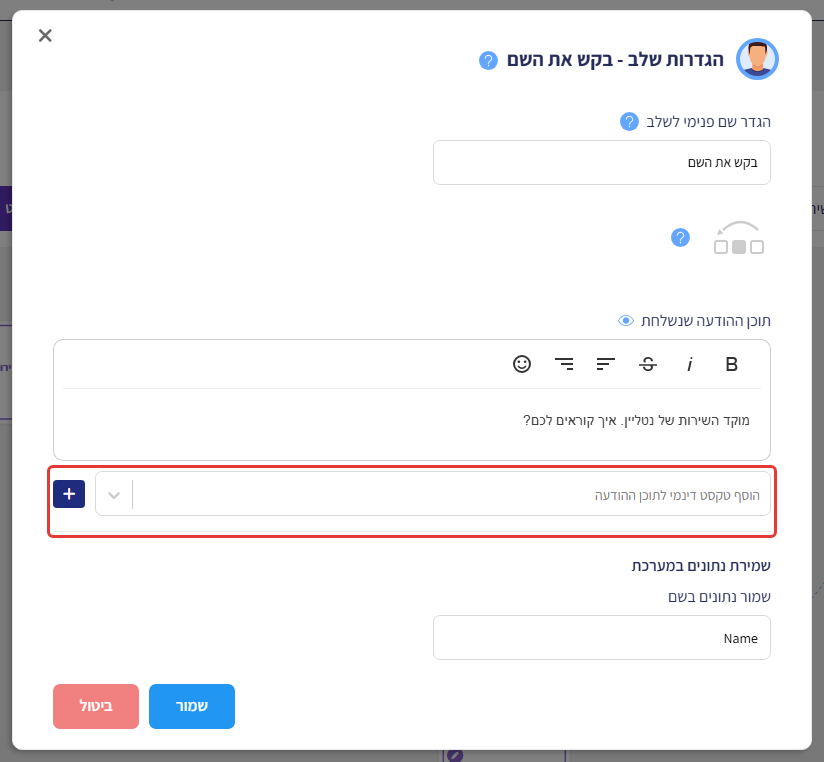
Task: Click 'שמור נתונים בשם' label
Action: pos(719,597)
